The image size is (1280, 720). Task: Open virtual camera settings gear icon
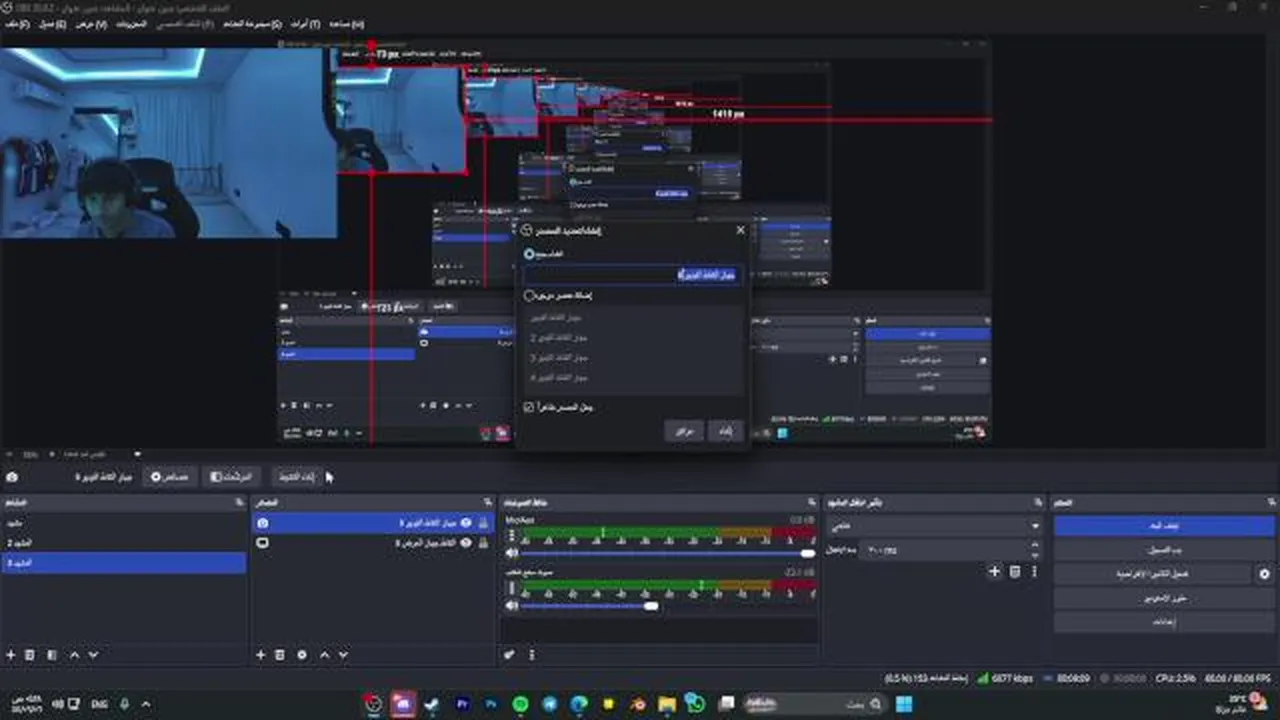(x=1264, y=574)
